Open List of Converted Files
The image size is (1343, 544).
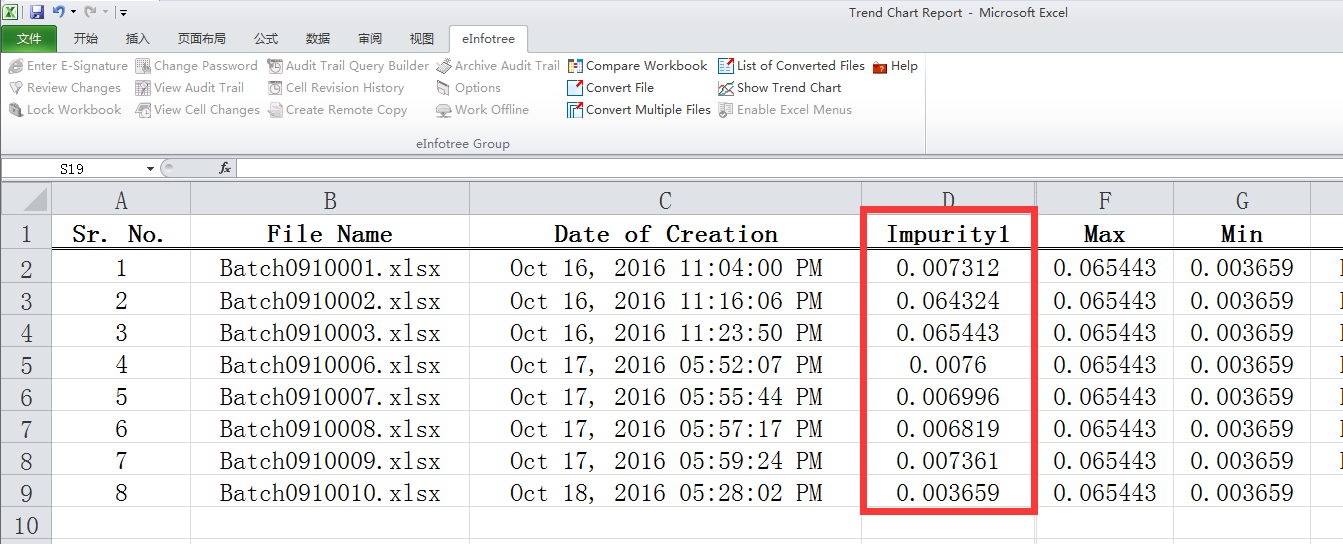726,66
